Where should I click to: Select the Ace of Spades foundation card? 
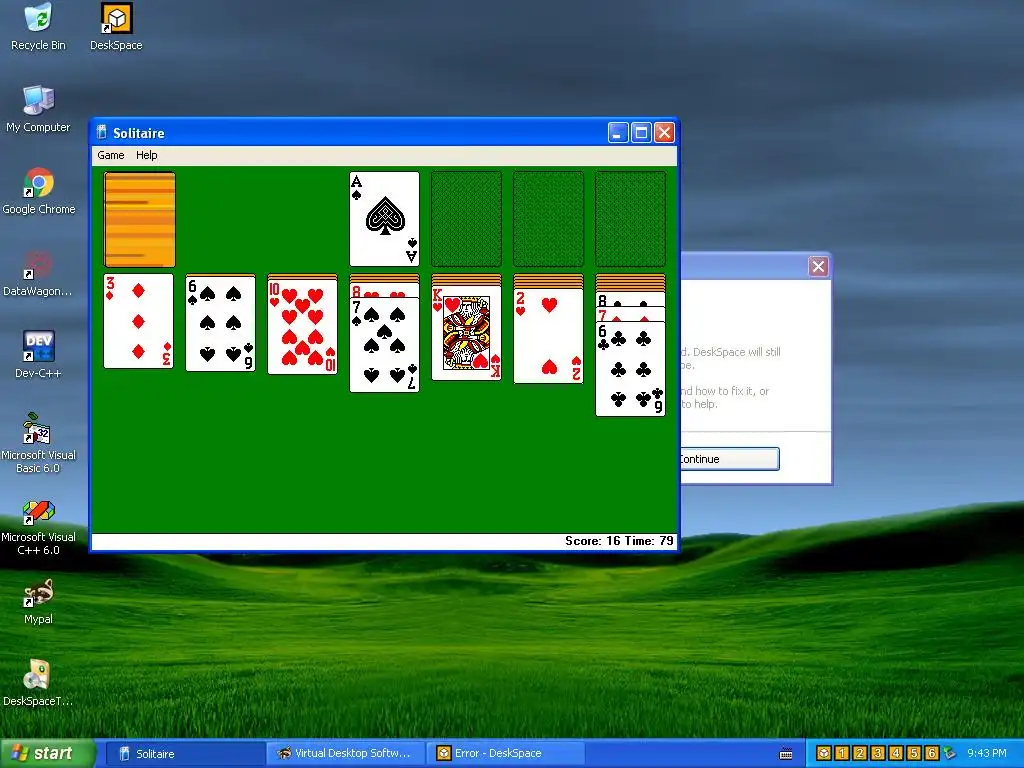click(384, 219)
